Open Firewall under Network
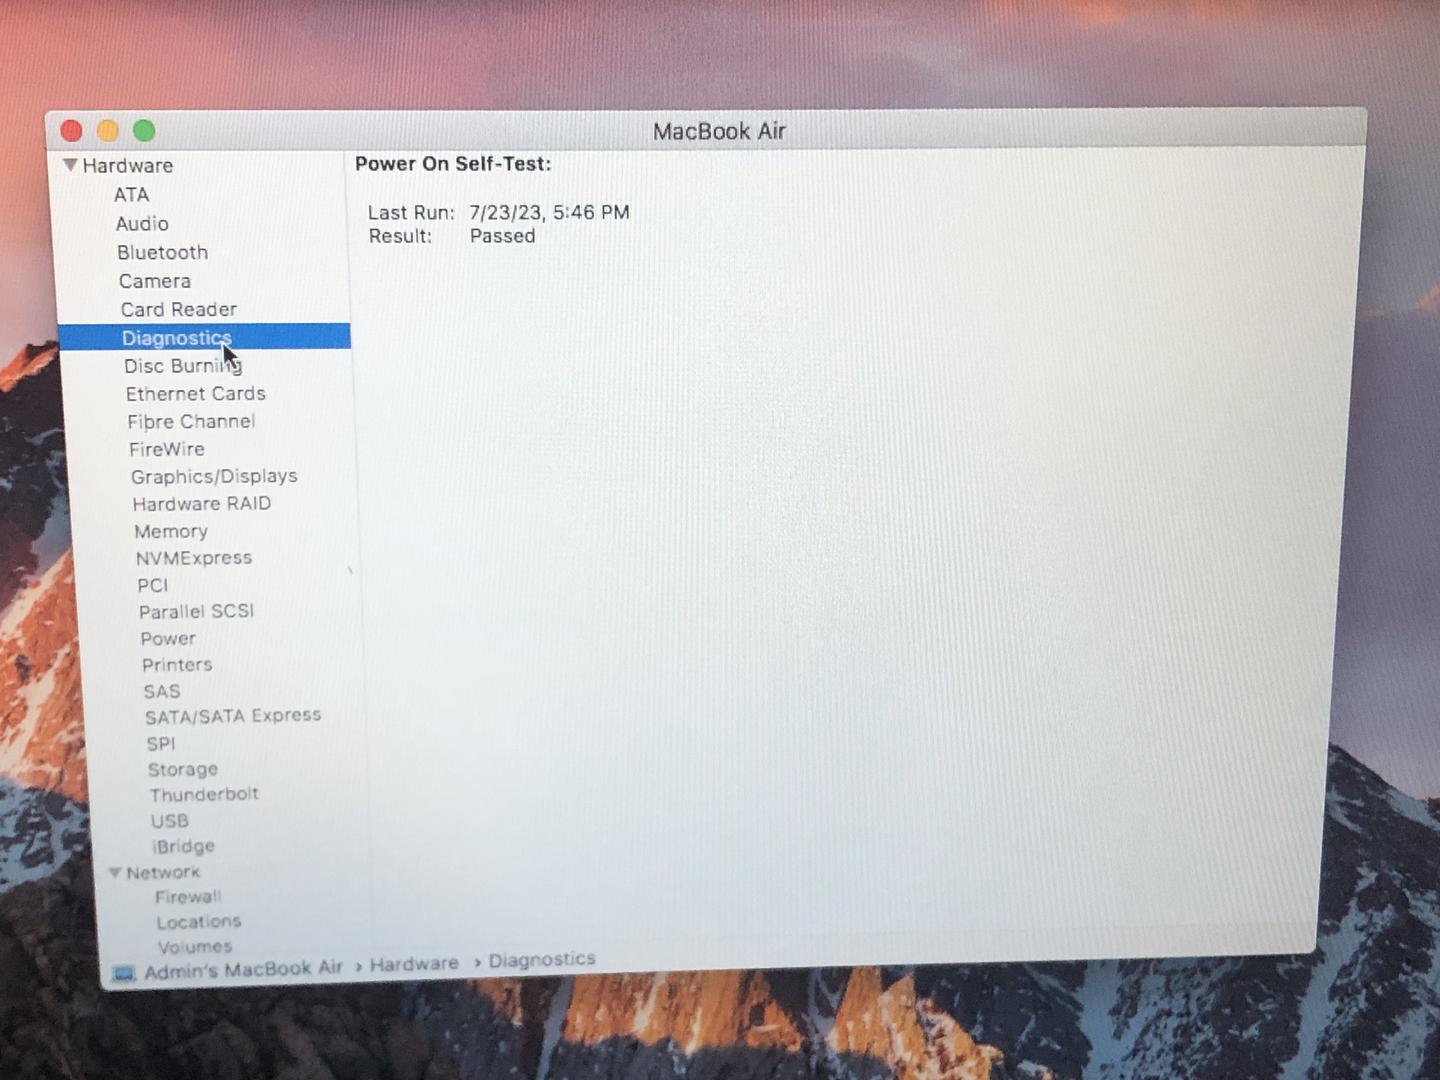 coord(188,897)
